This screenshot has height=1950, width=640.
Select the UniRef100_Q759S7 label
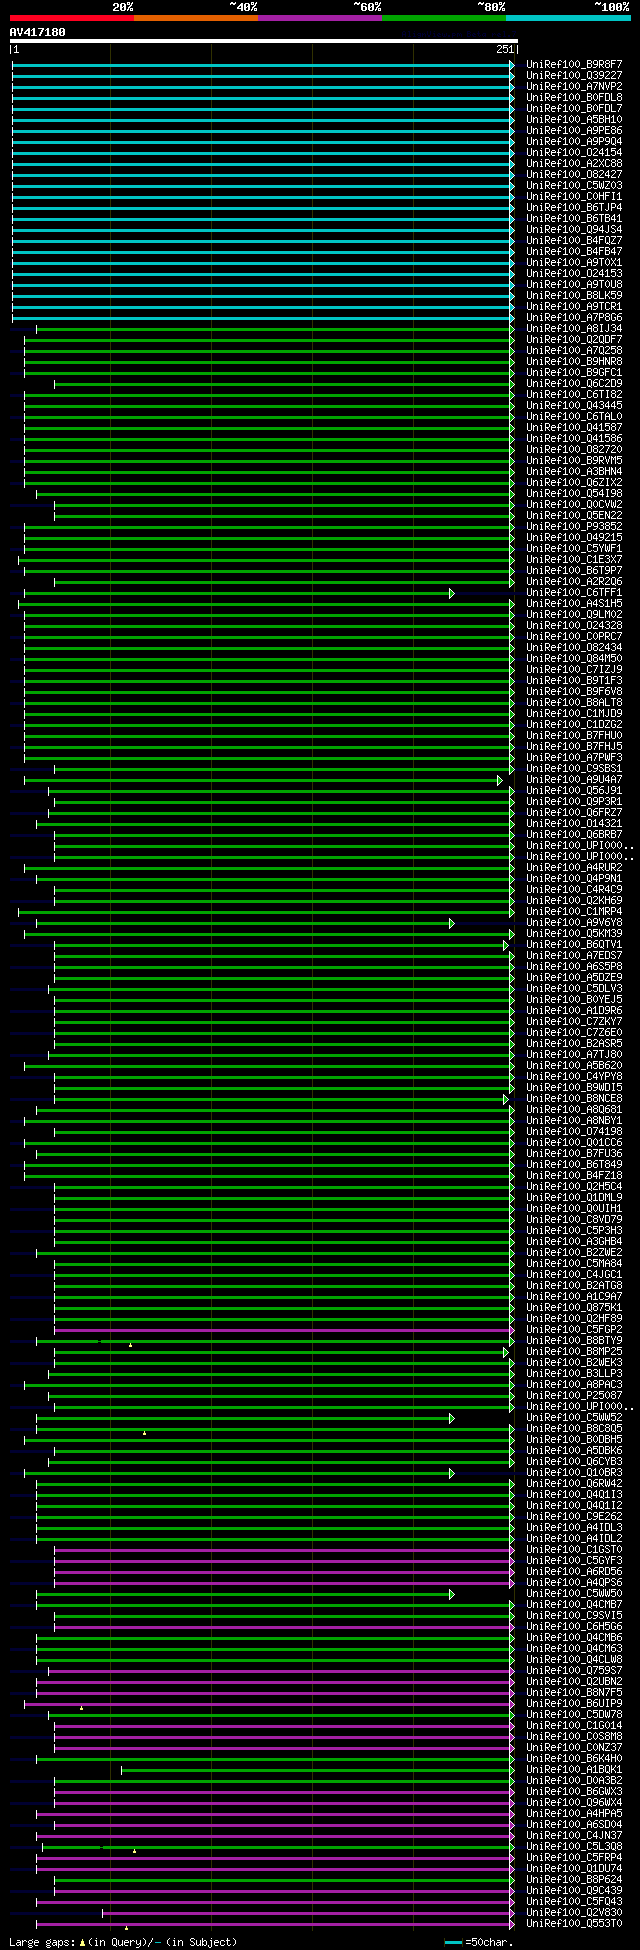(574, 1670)
